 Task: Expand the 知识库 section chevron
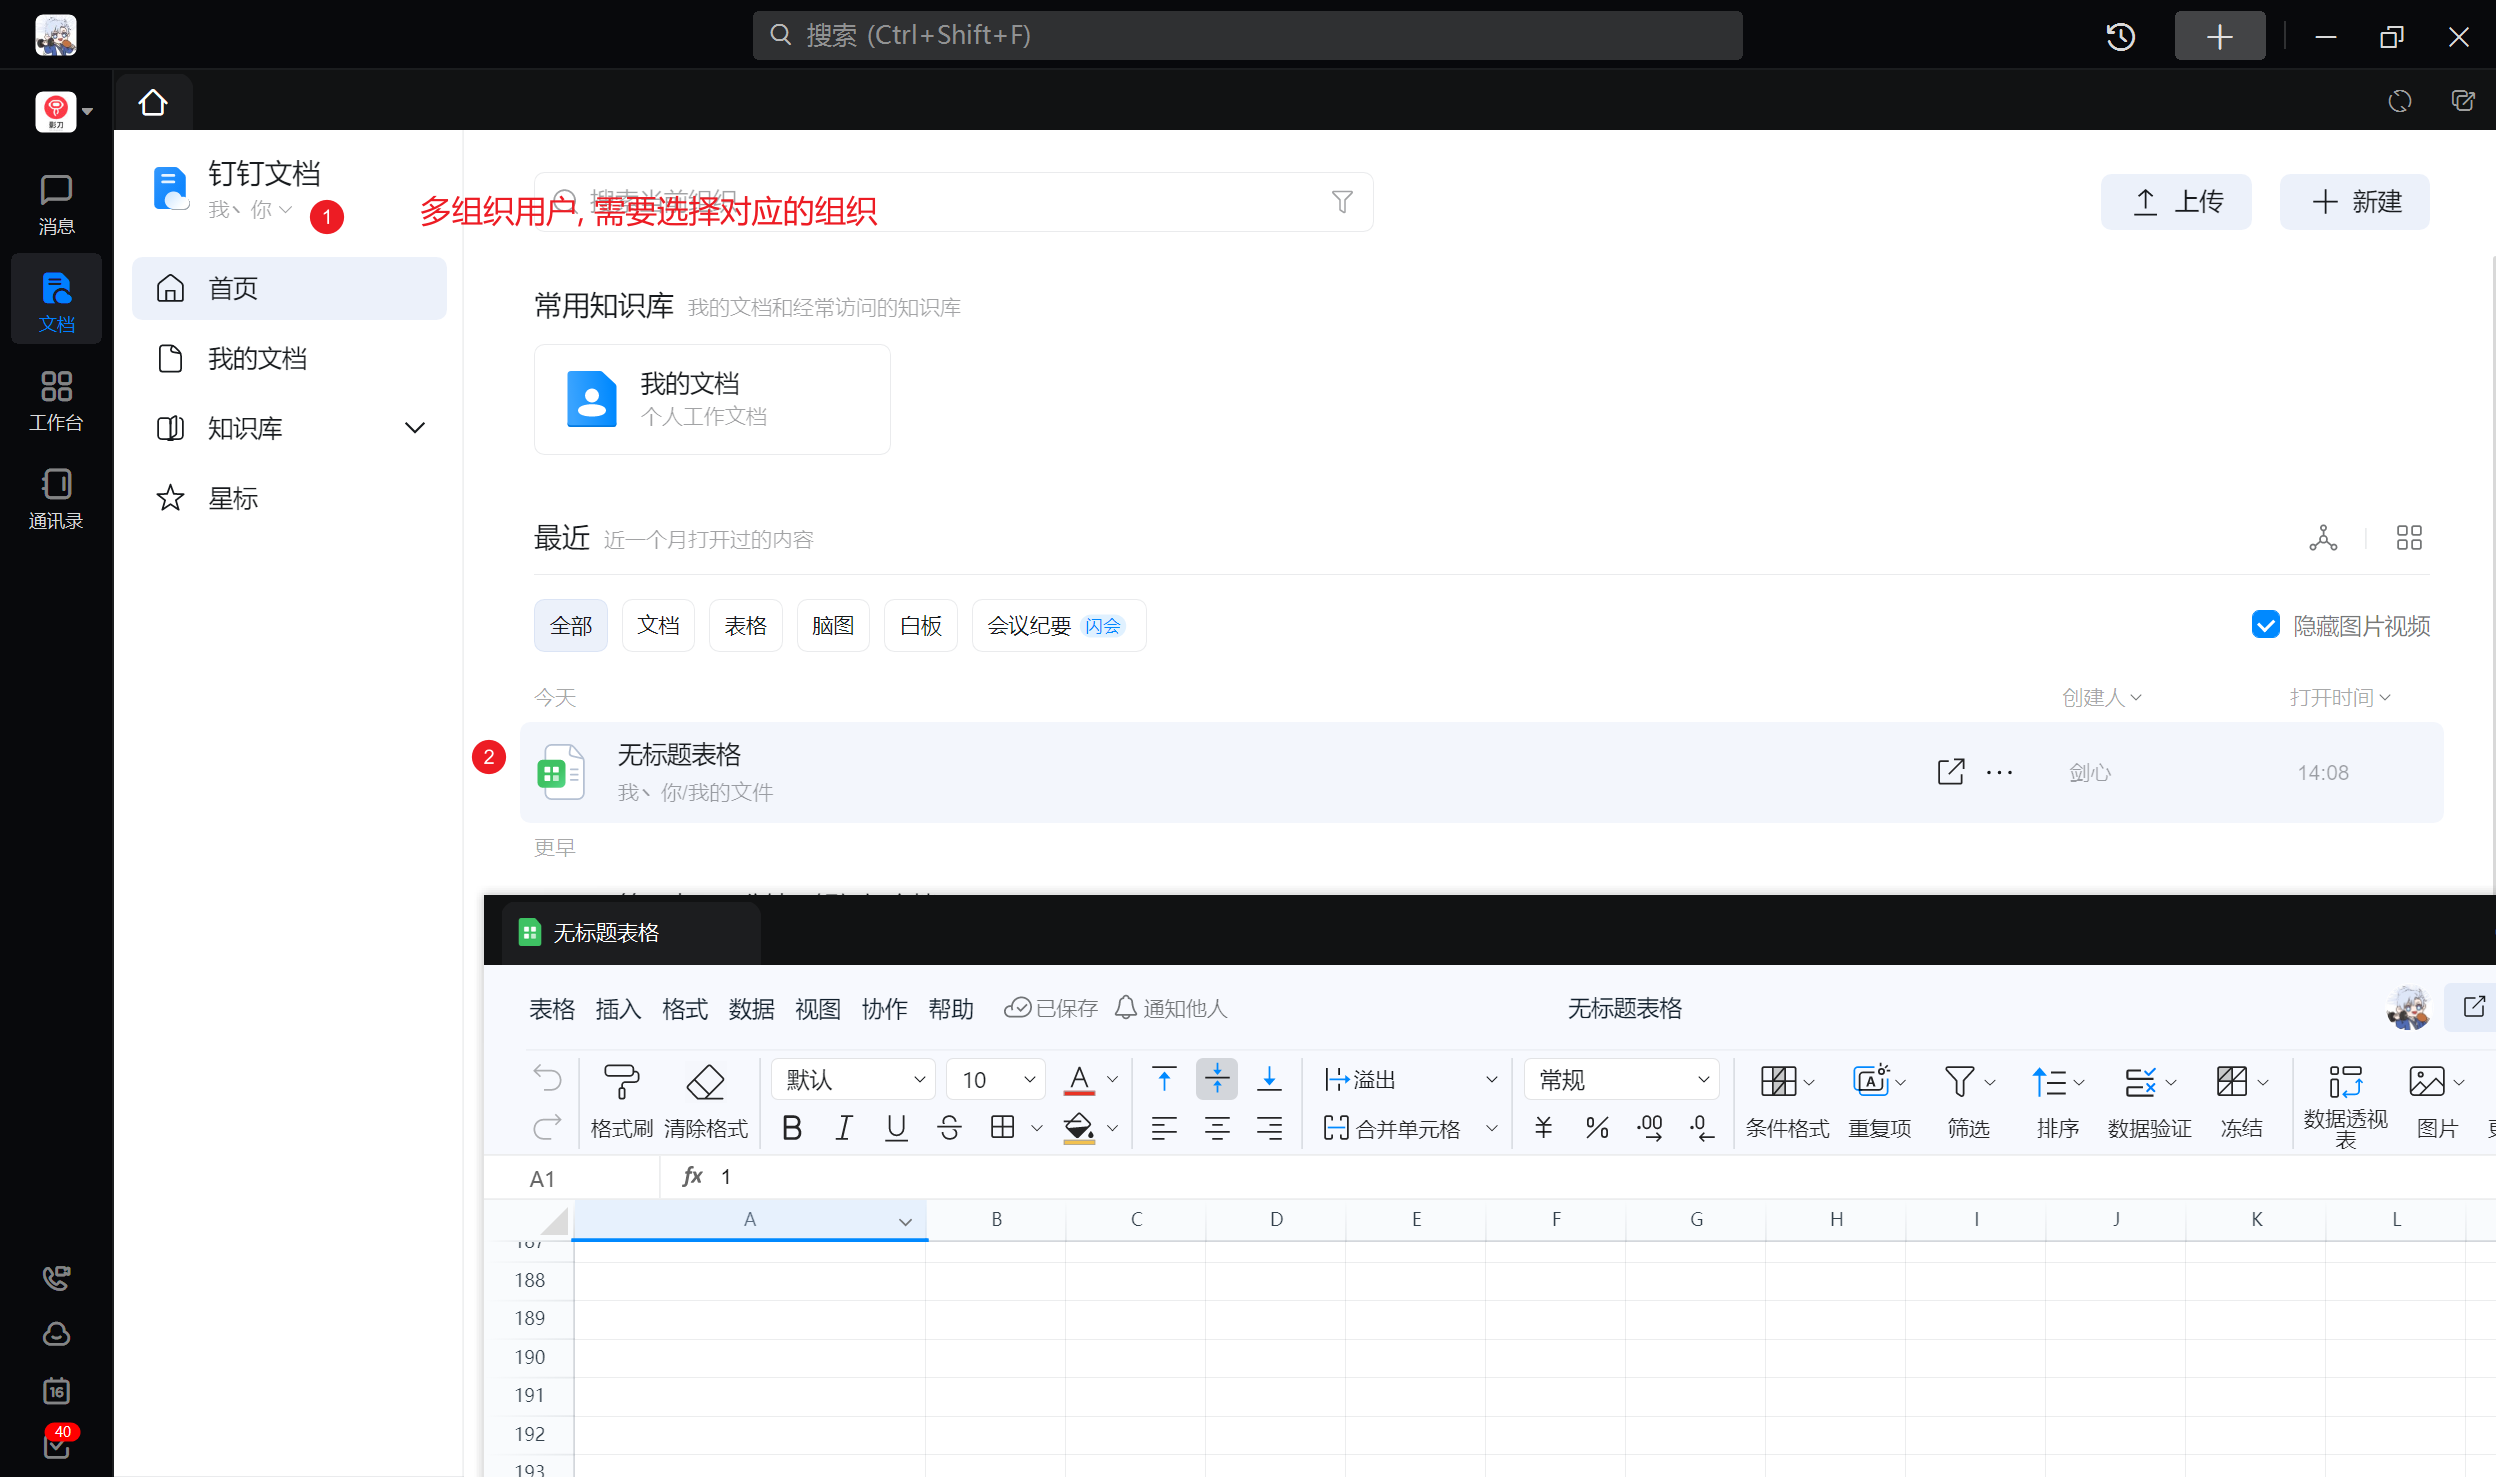pyautogui.click(x=414, y=428)
